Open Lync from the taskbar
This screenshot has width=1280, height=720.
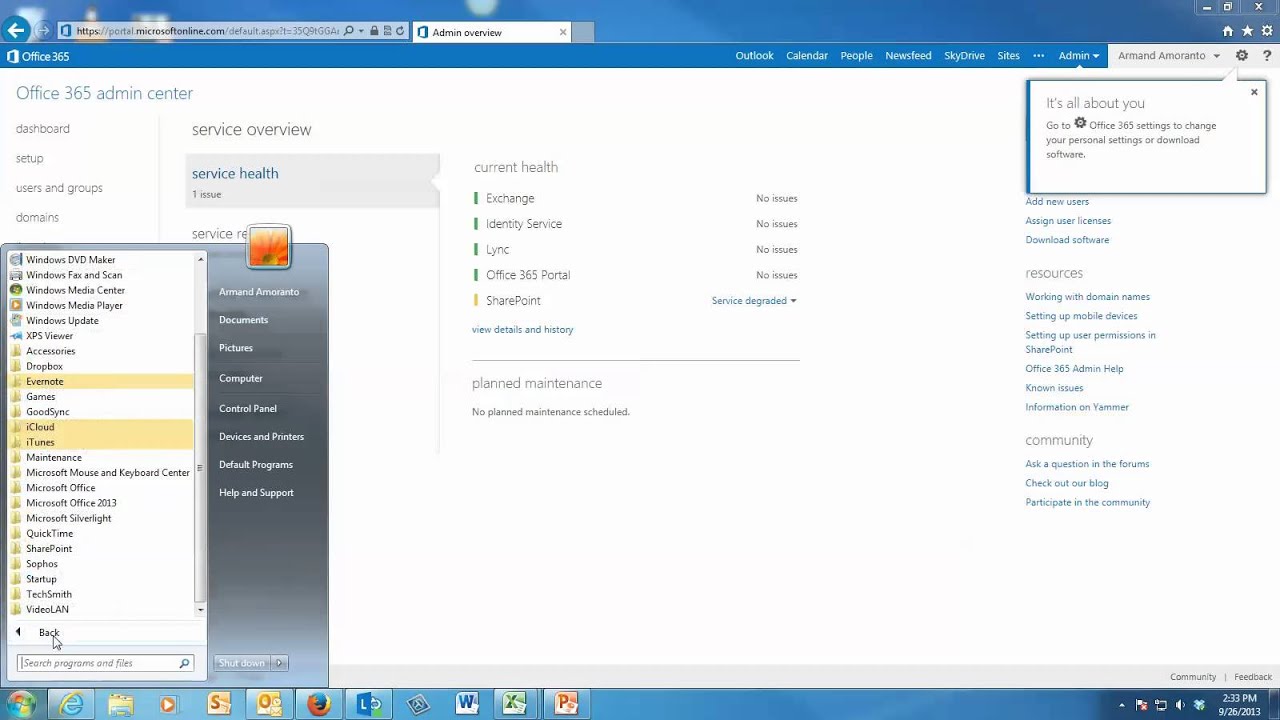point(369,704)
